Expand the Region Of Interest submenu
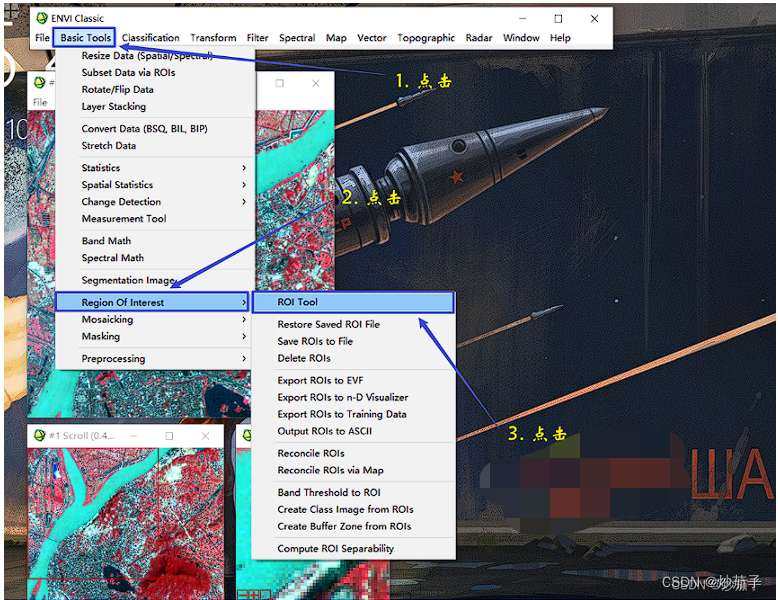Viewport: 778px width, 600px height. (x=152, y=302)
